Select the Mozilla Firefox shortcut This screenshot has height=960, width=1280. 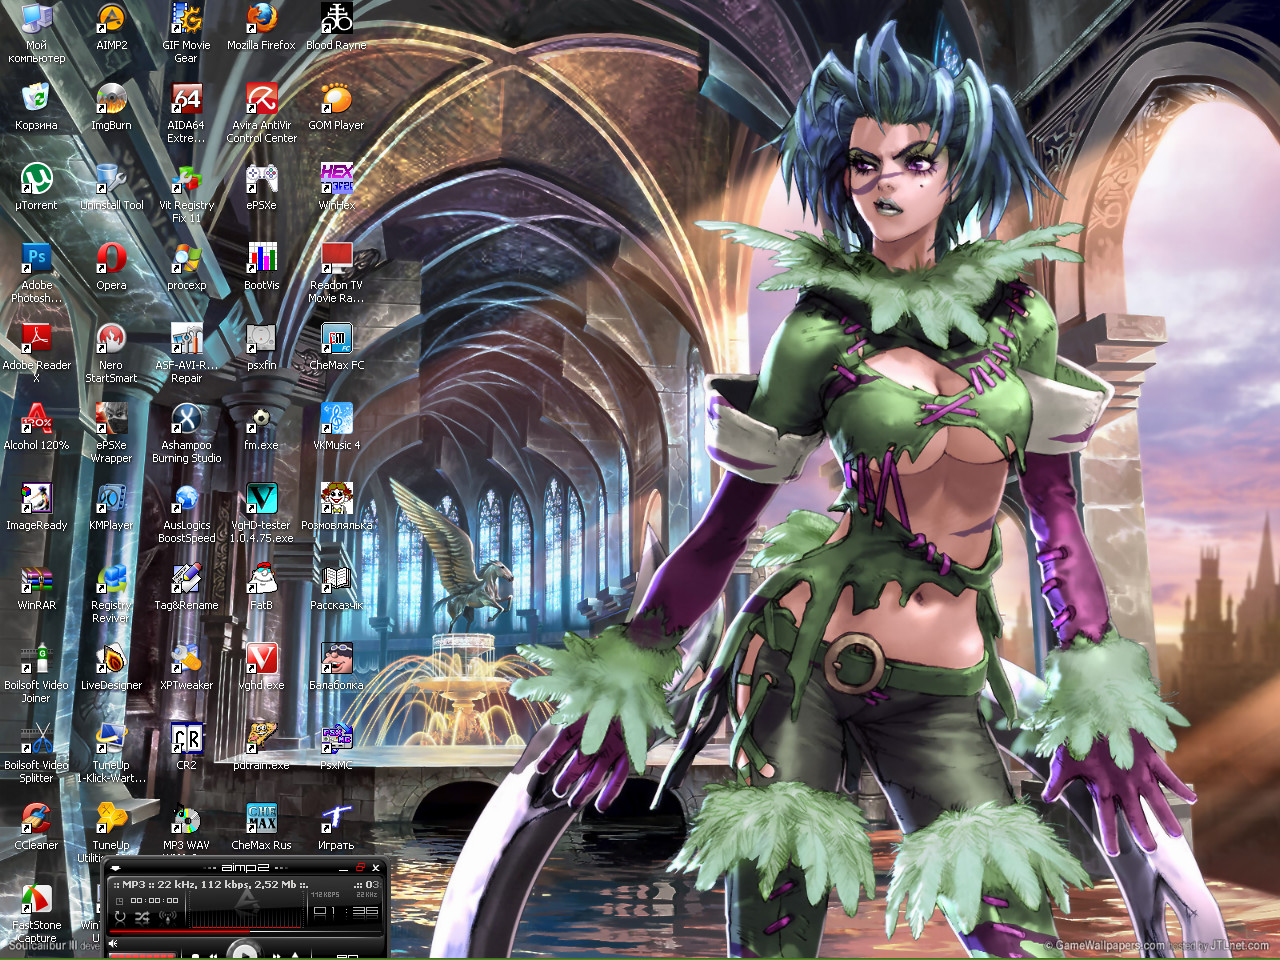point(261,19)
